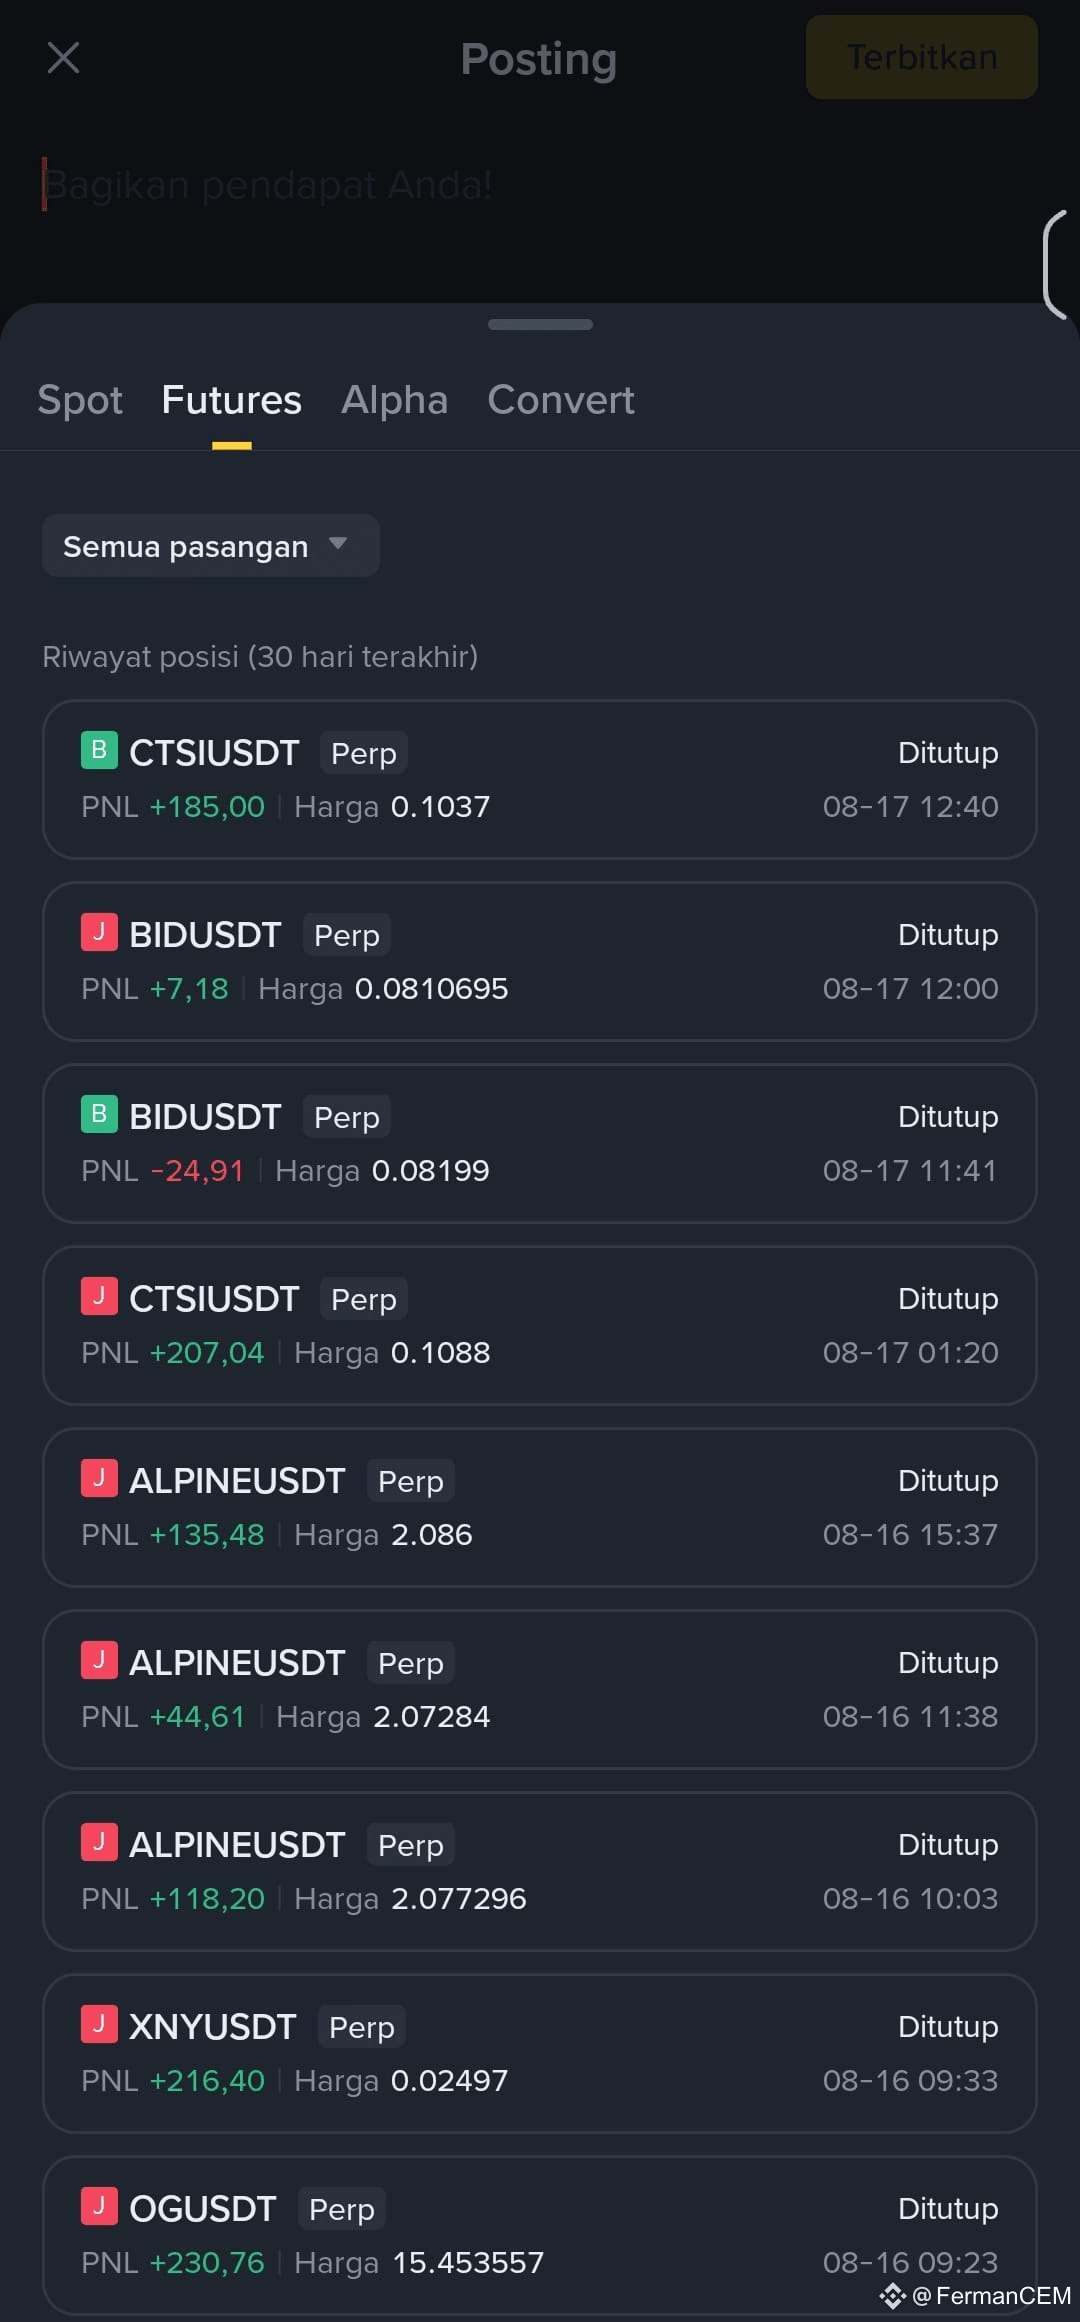
Task: Click Perp tag on XNYUSDT entry
Action: [x=362, y=2027]
